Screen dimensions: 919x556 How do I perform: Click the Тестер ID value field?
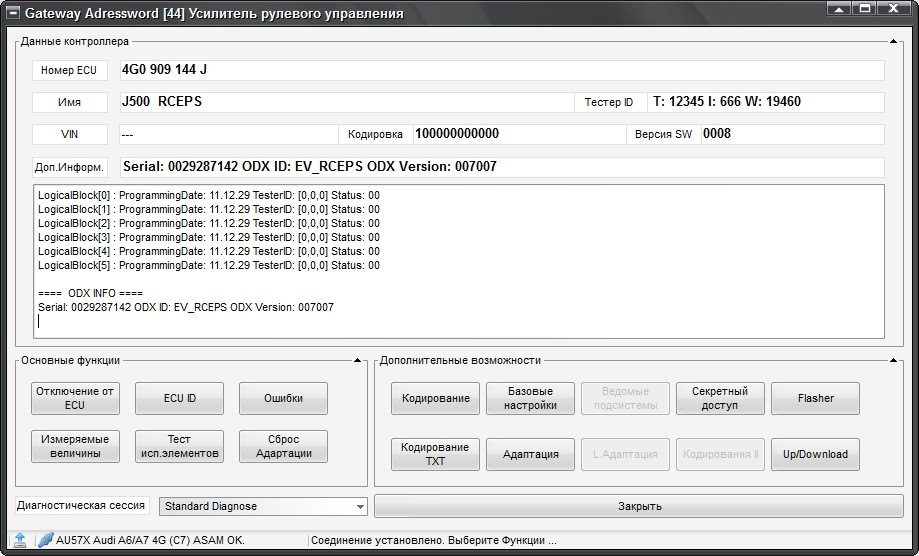pyautogui.click(x=765, y=102)
